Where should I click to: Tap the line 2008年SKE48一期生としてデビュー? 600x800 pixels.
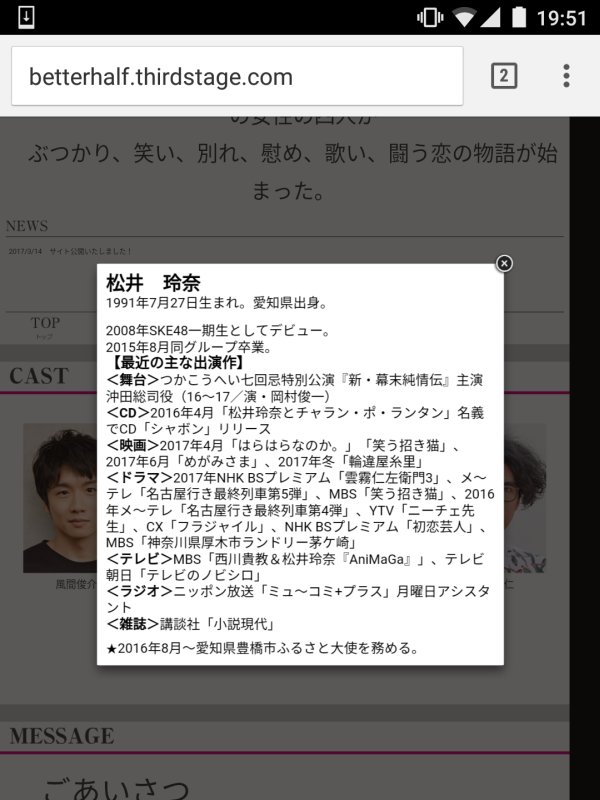(x=218, y=331)
